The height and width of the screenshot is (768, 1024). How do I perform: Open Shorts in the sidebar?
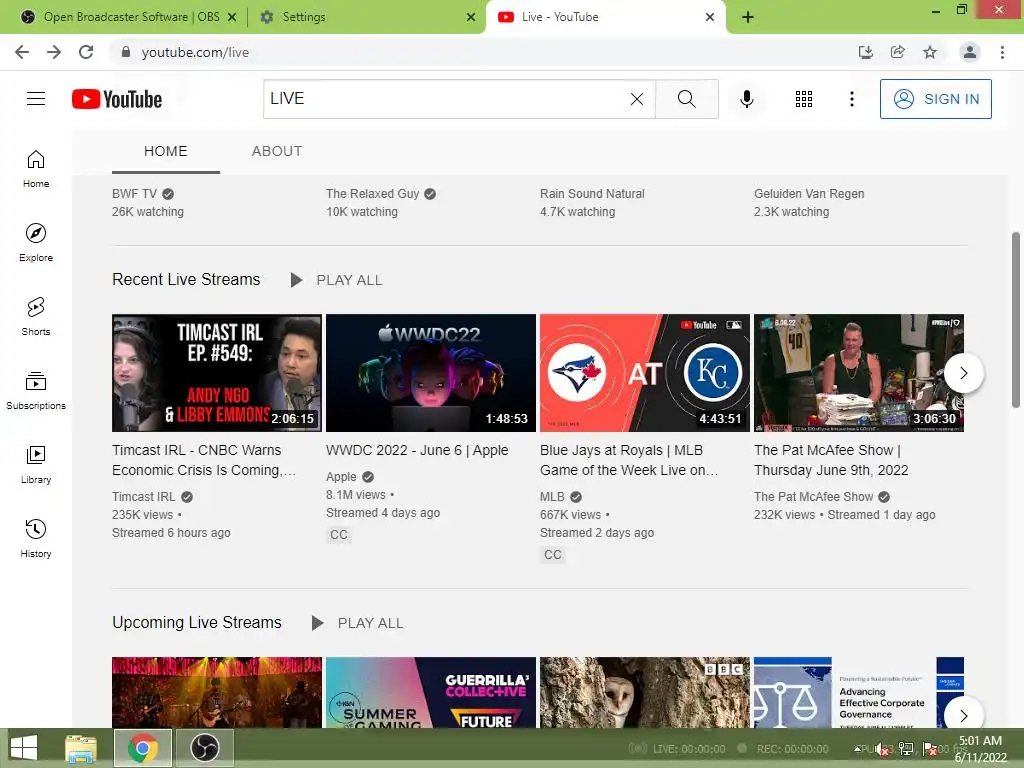36,317
